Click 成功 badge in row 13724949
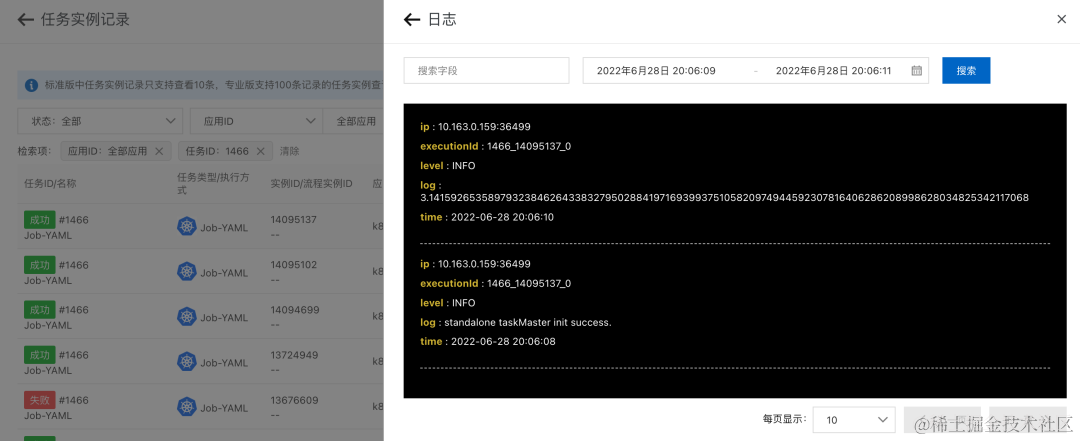Screen dimensions: 1080x441 [x=39, y=355]
